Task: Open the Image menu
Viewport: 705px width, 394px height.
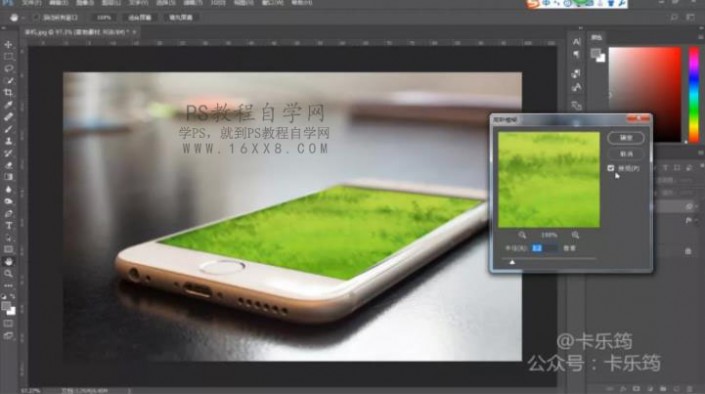Action: pyautogui.click(x=85, y=3)
